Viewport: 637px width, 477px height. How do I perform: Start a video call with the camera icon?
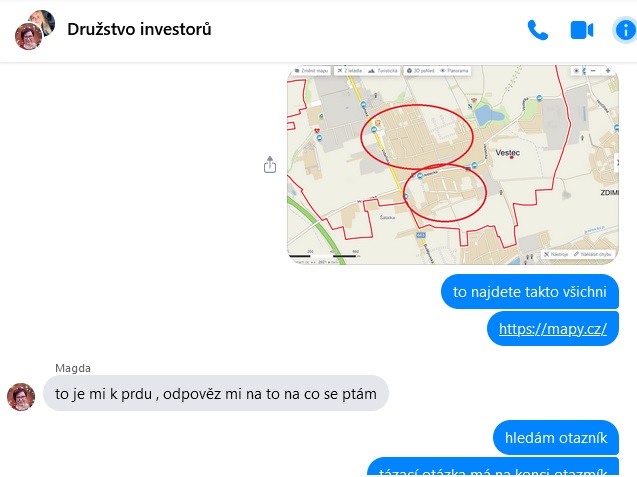click(x=582, y=30)
